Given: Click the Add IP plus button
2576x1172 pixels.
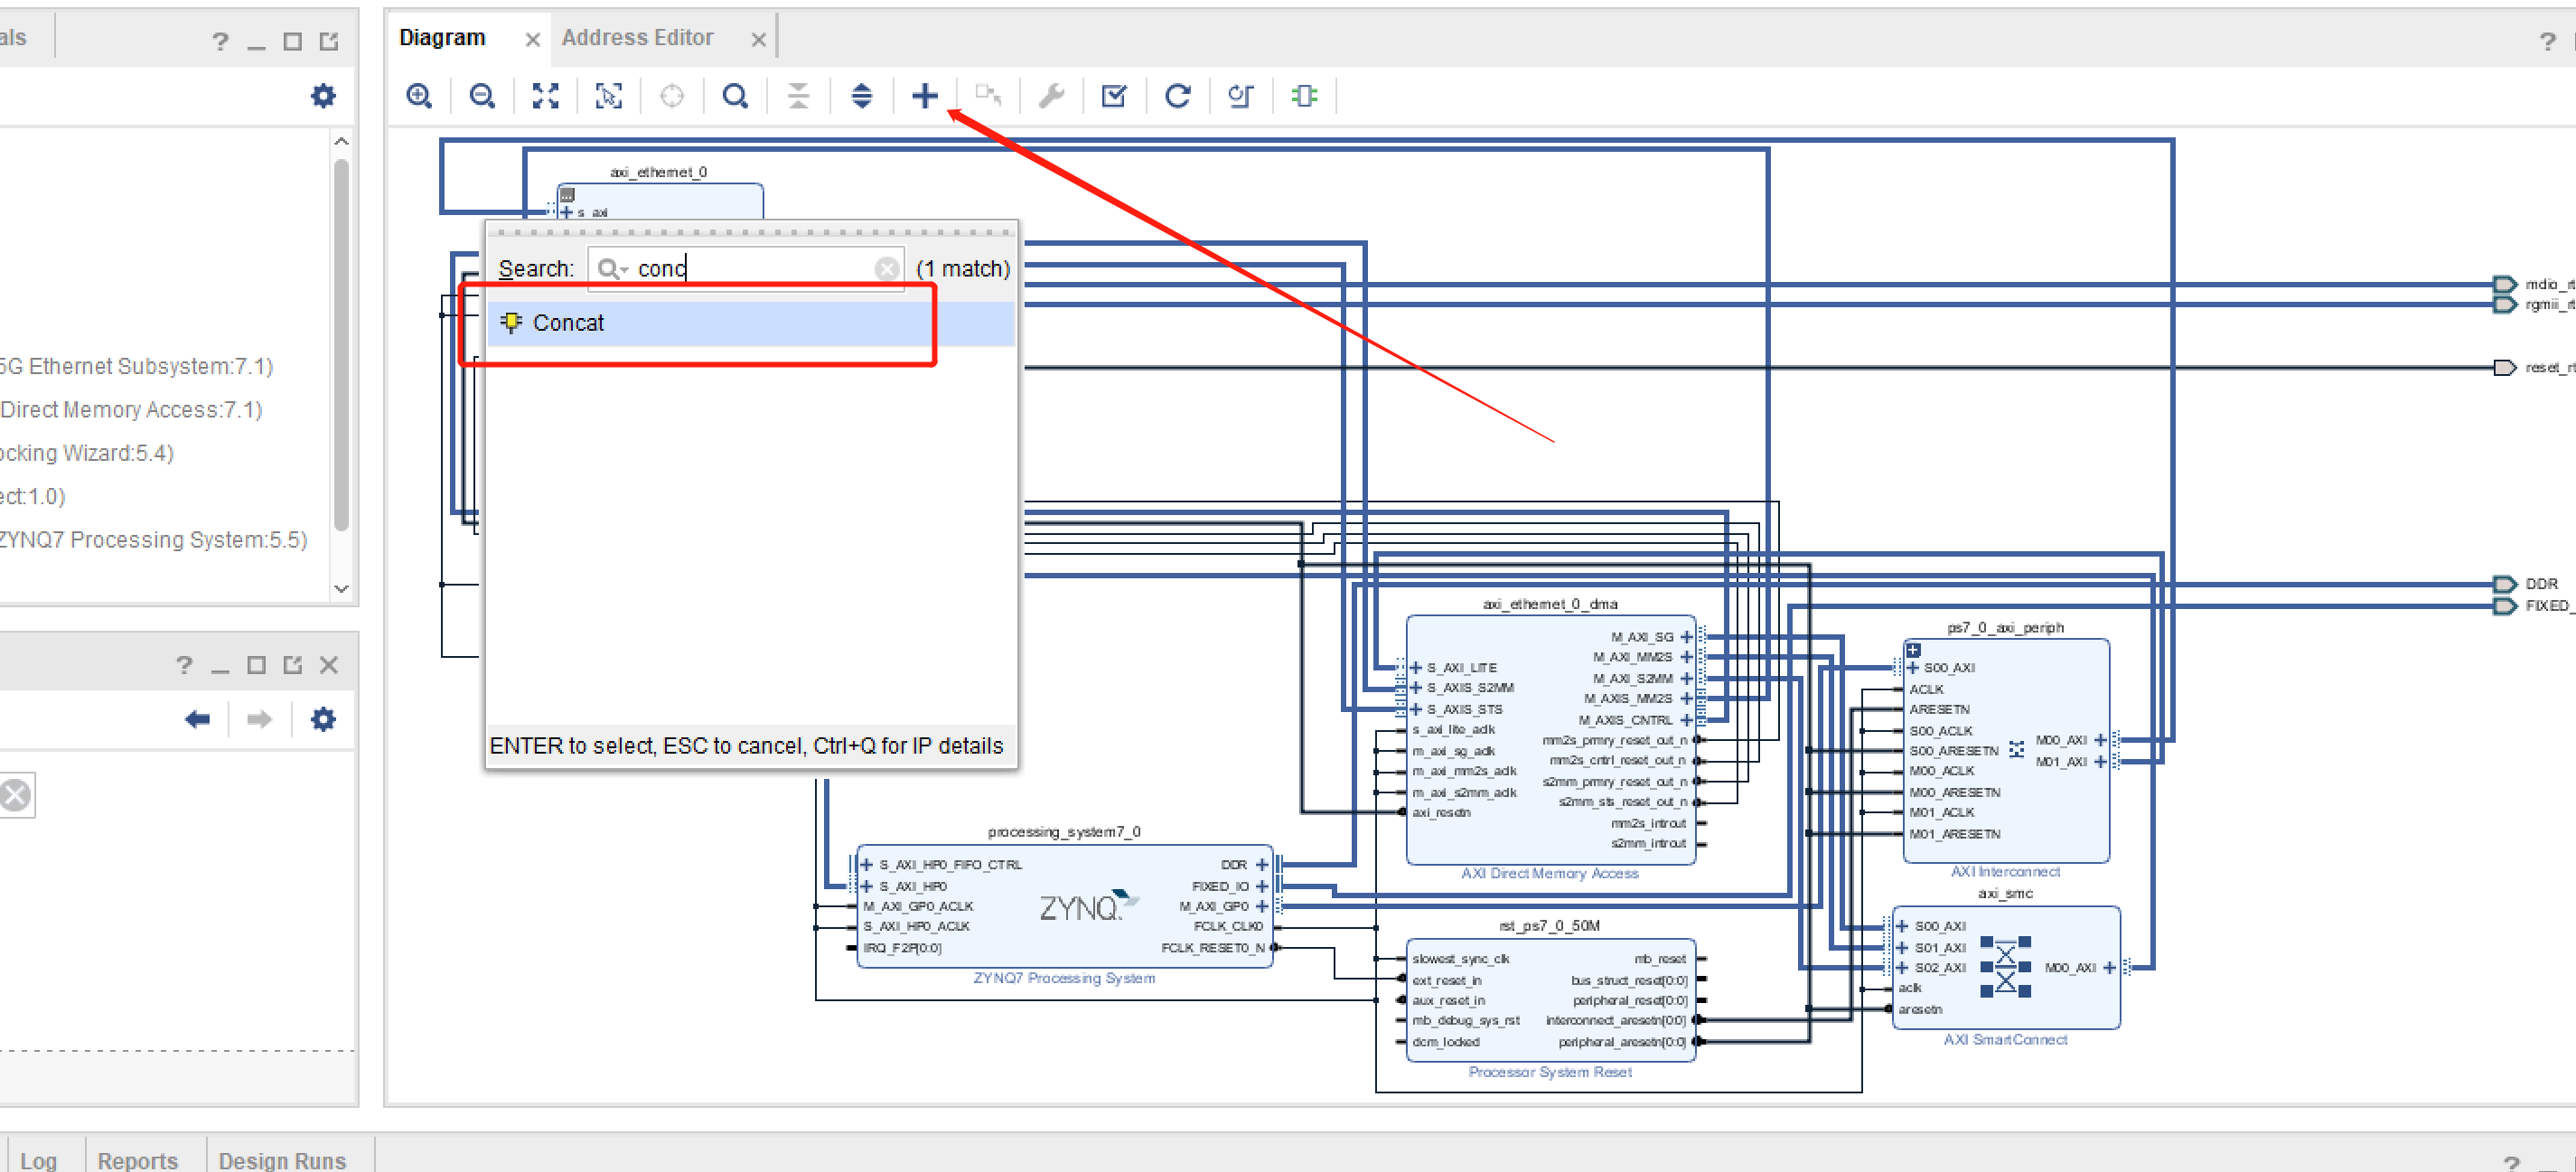Looking at the screenshot, I should 925,96.
